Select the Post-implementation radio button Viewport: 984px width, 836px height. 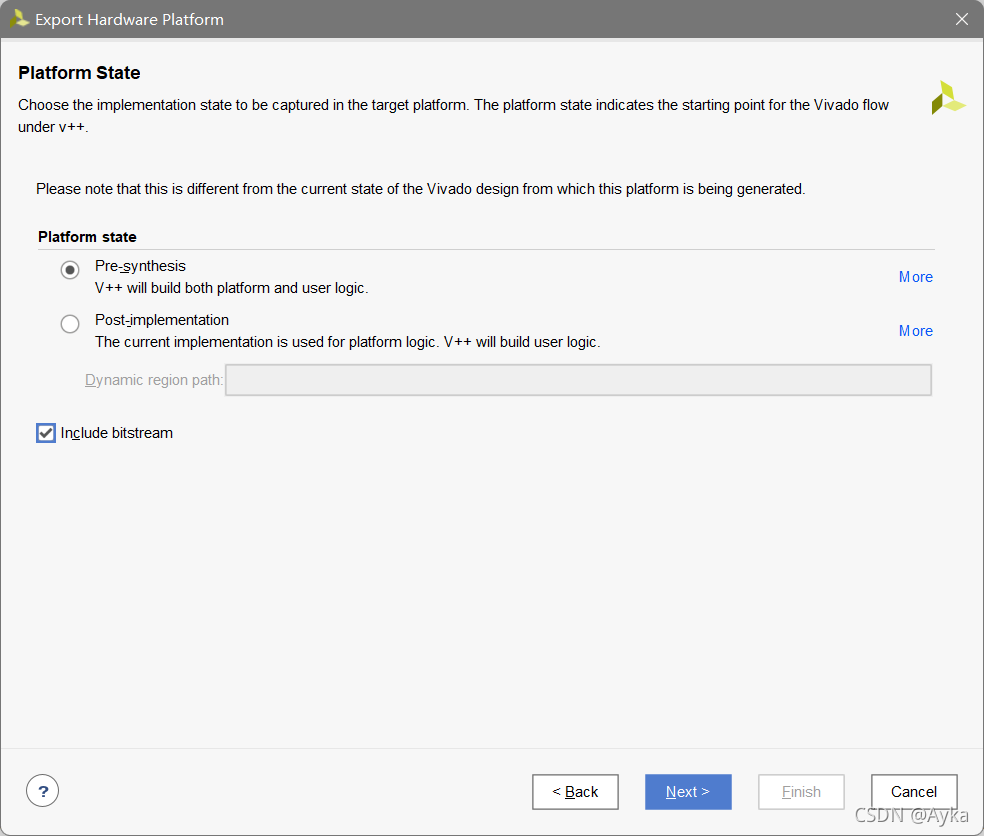tap(70, 324)
